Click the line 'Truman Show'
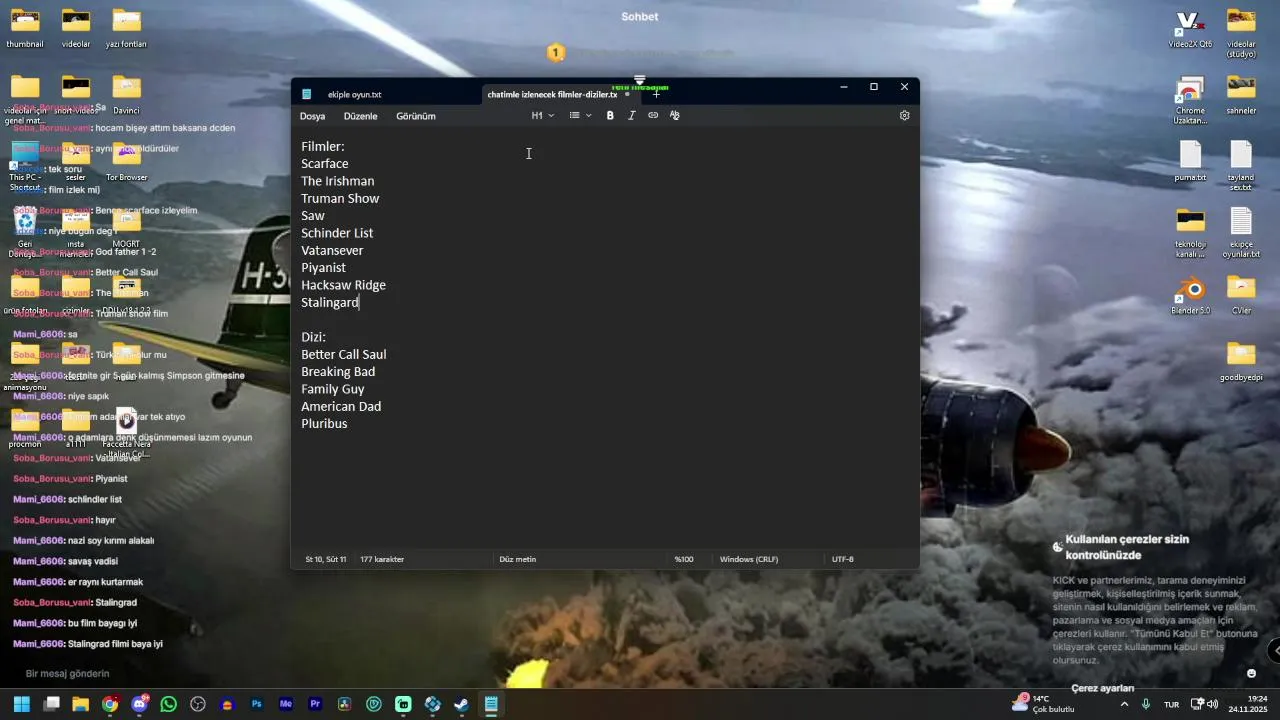Viewport: 1280px width, 720px height. (340, 198)
